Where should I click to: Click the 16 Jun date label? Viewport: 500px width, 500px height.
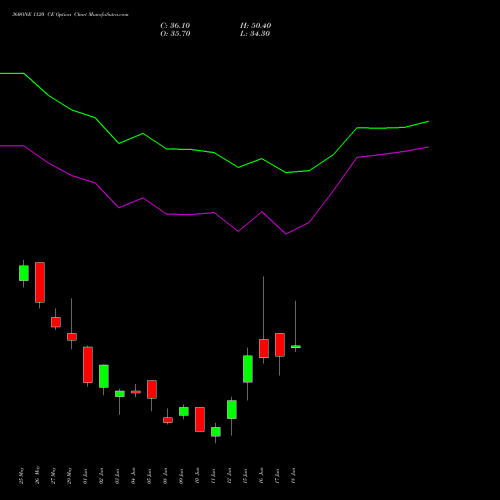pos(262,476)
